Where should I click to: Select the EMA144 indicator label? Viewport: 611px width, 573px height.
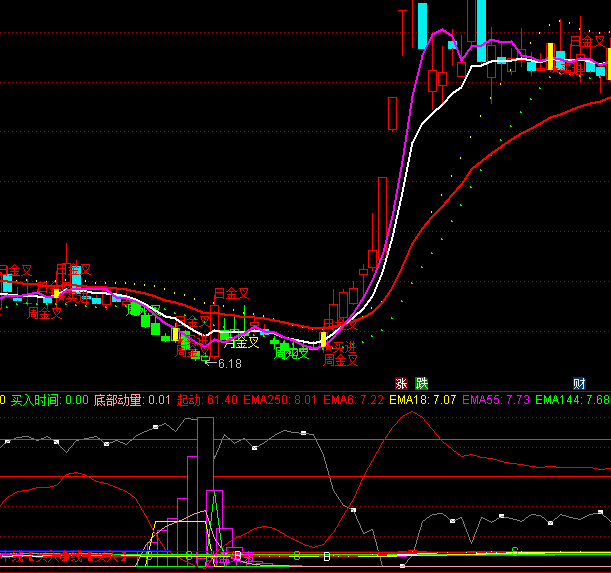558,400
